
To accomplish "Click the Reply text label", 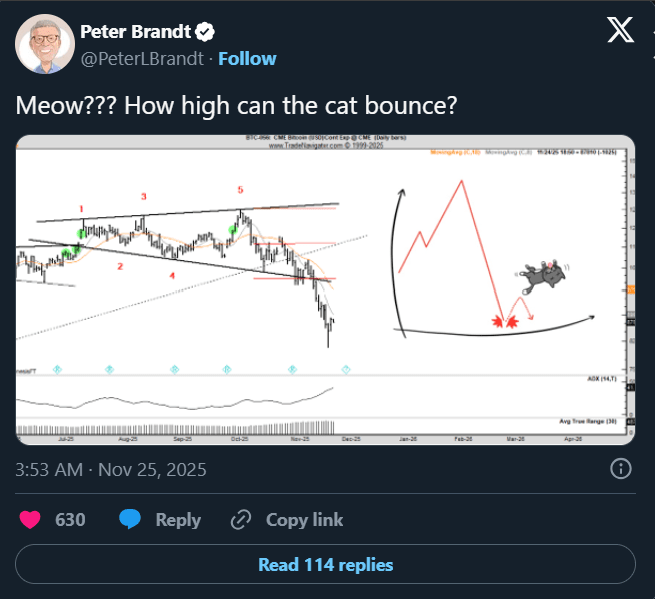I will 178,520.
